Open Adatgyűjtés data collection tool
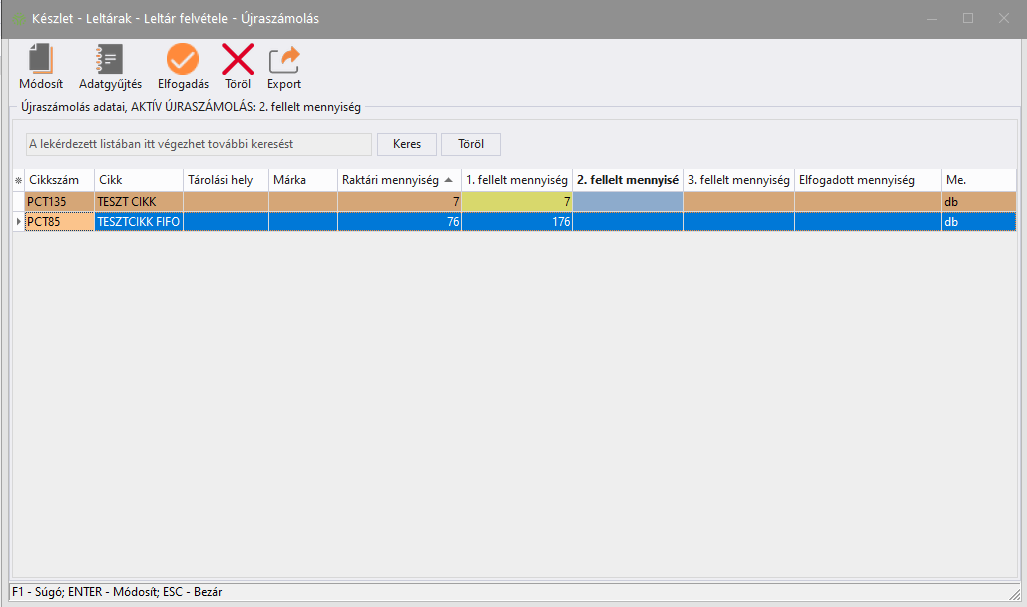Image resolution: width=1027 pixels, height=607 pixels. click(x=110, y=61)
